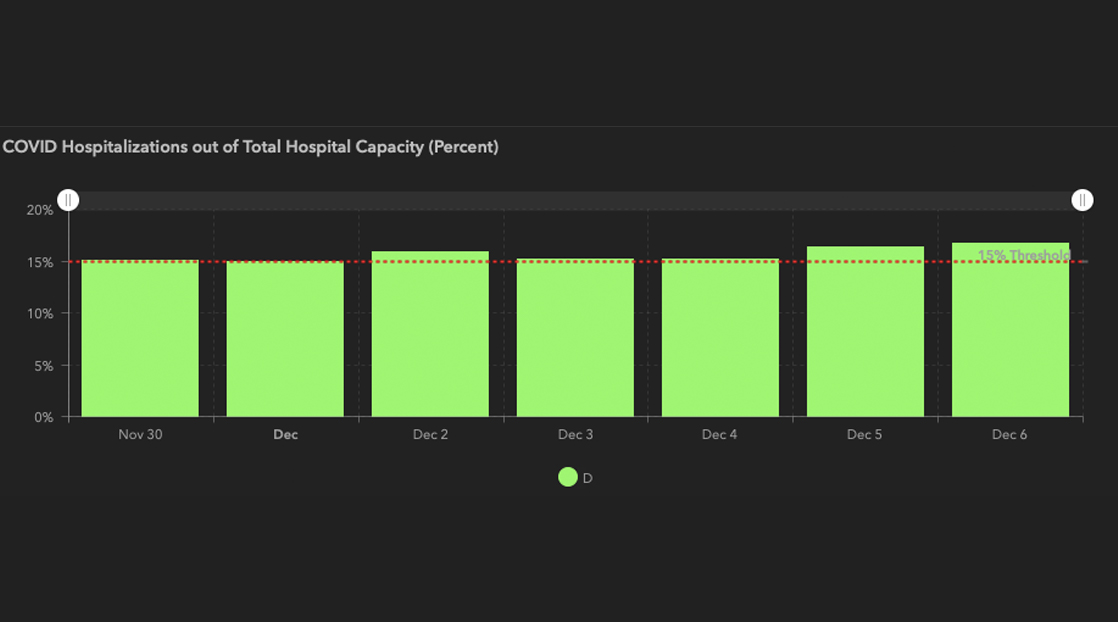Click the 20% y-axis label

click(40, 210)
